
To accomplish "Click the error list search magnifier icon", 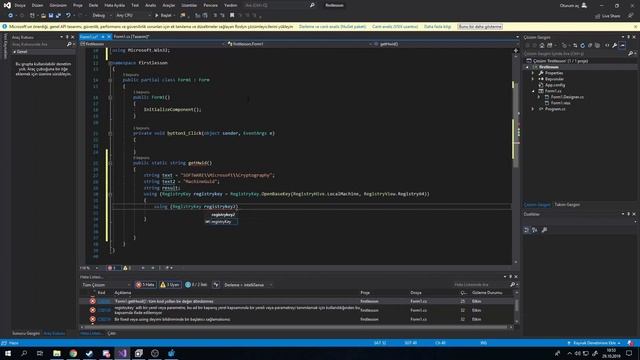I will click(513, 284).
